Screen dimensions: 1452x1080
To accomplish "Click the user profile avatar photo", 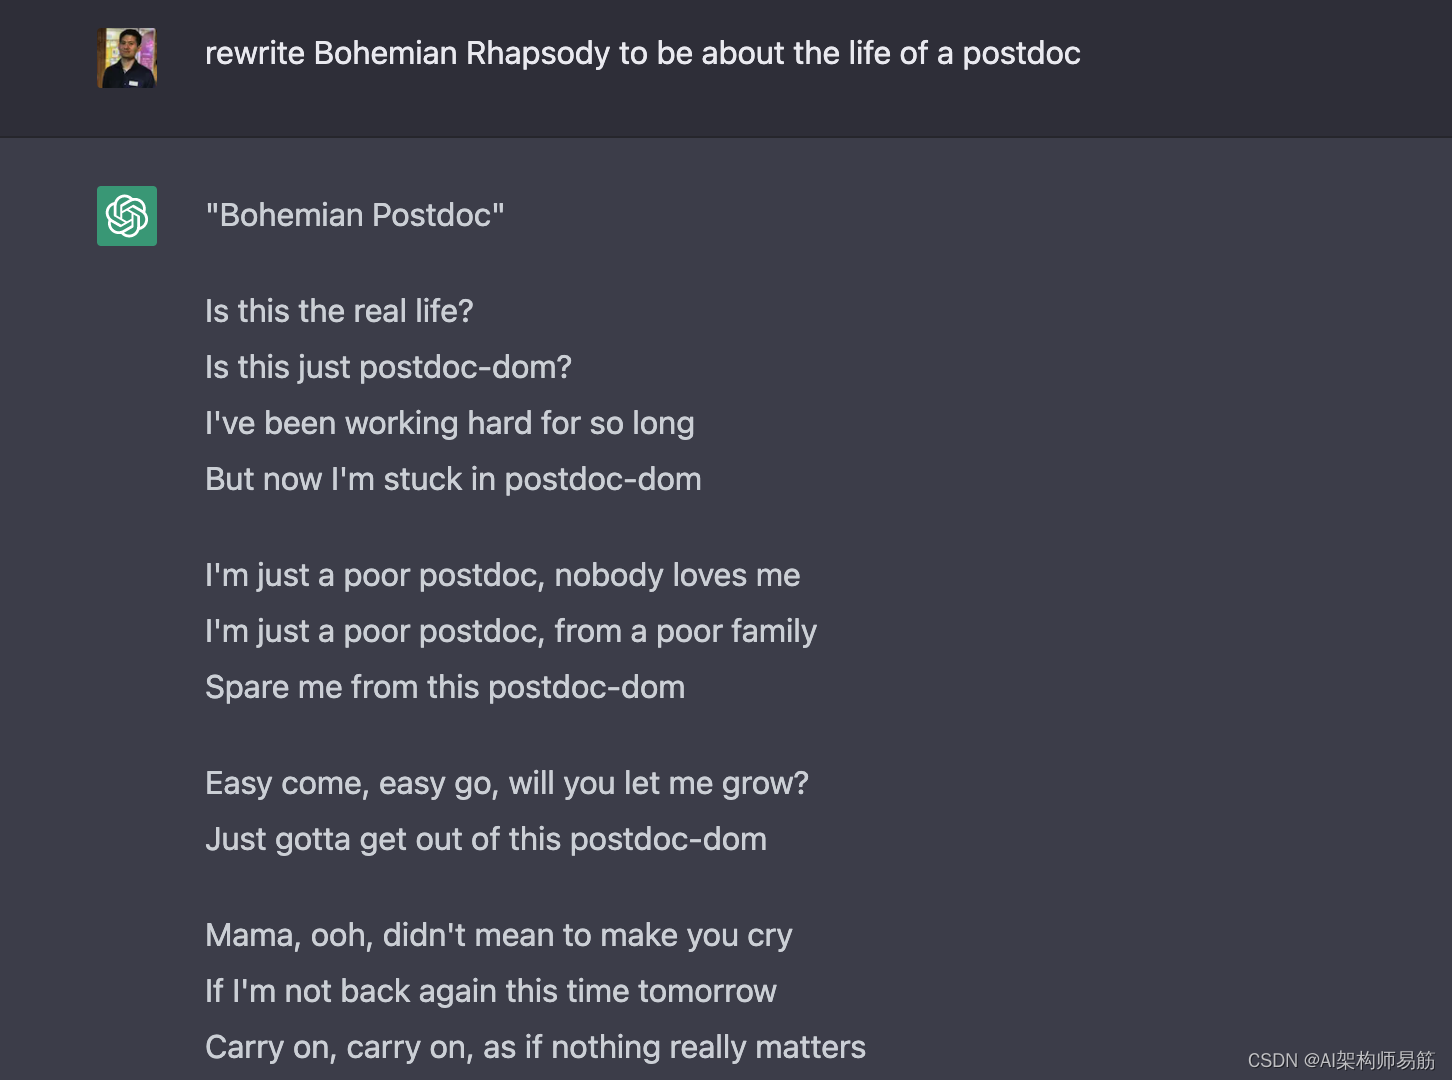I will 127,58.
